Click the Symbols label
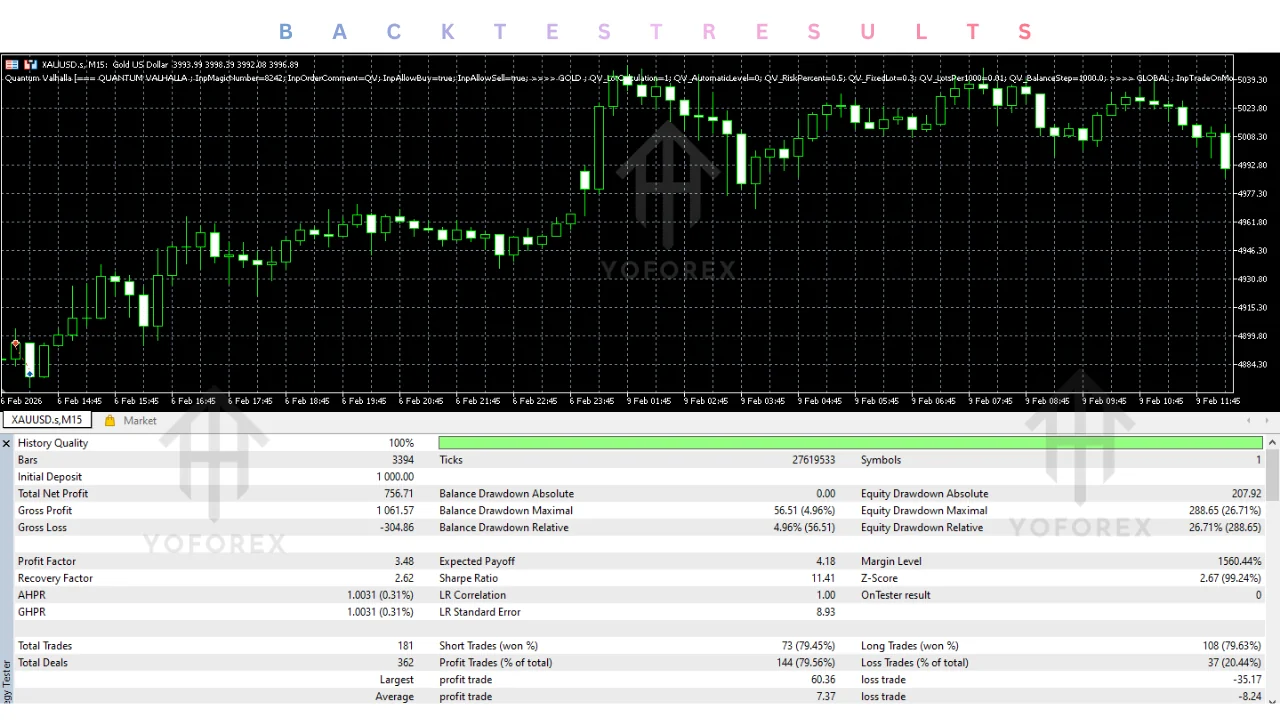Screen dimensions: 1280x720 point(881,460)
